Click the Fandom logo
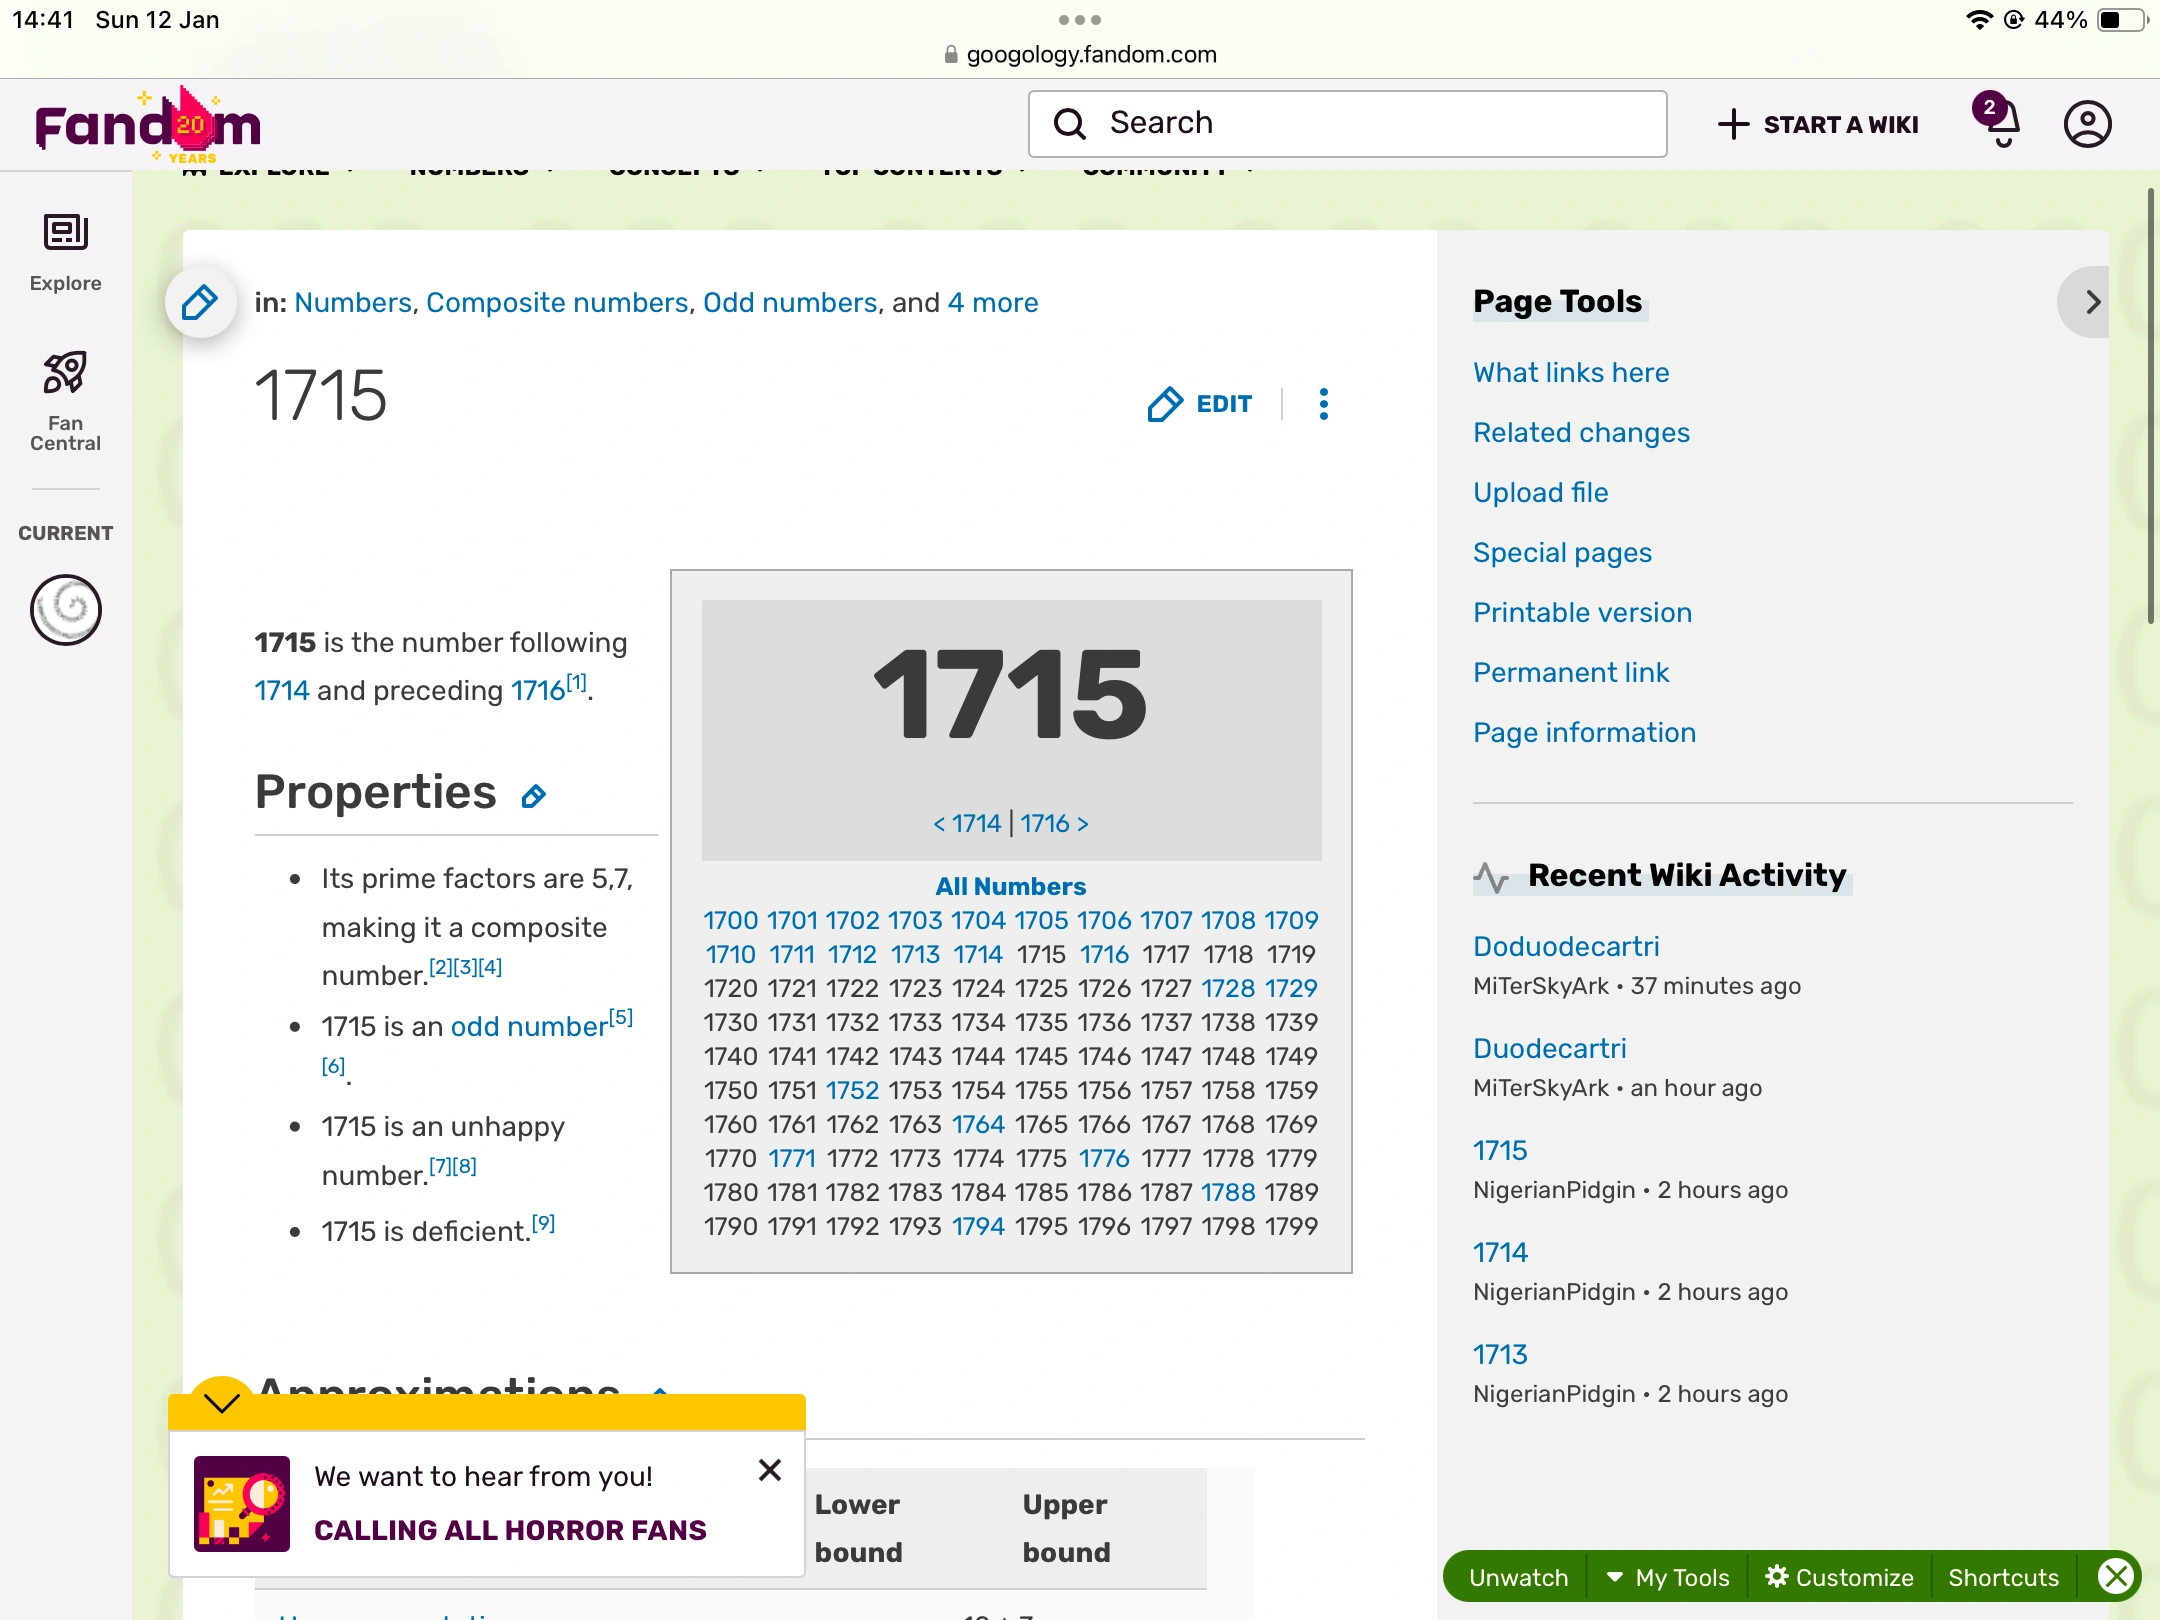Viewport: 2160px width, 1620px height. coord(148,126)
